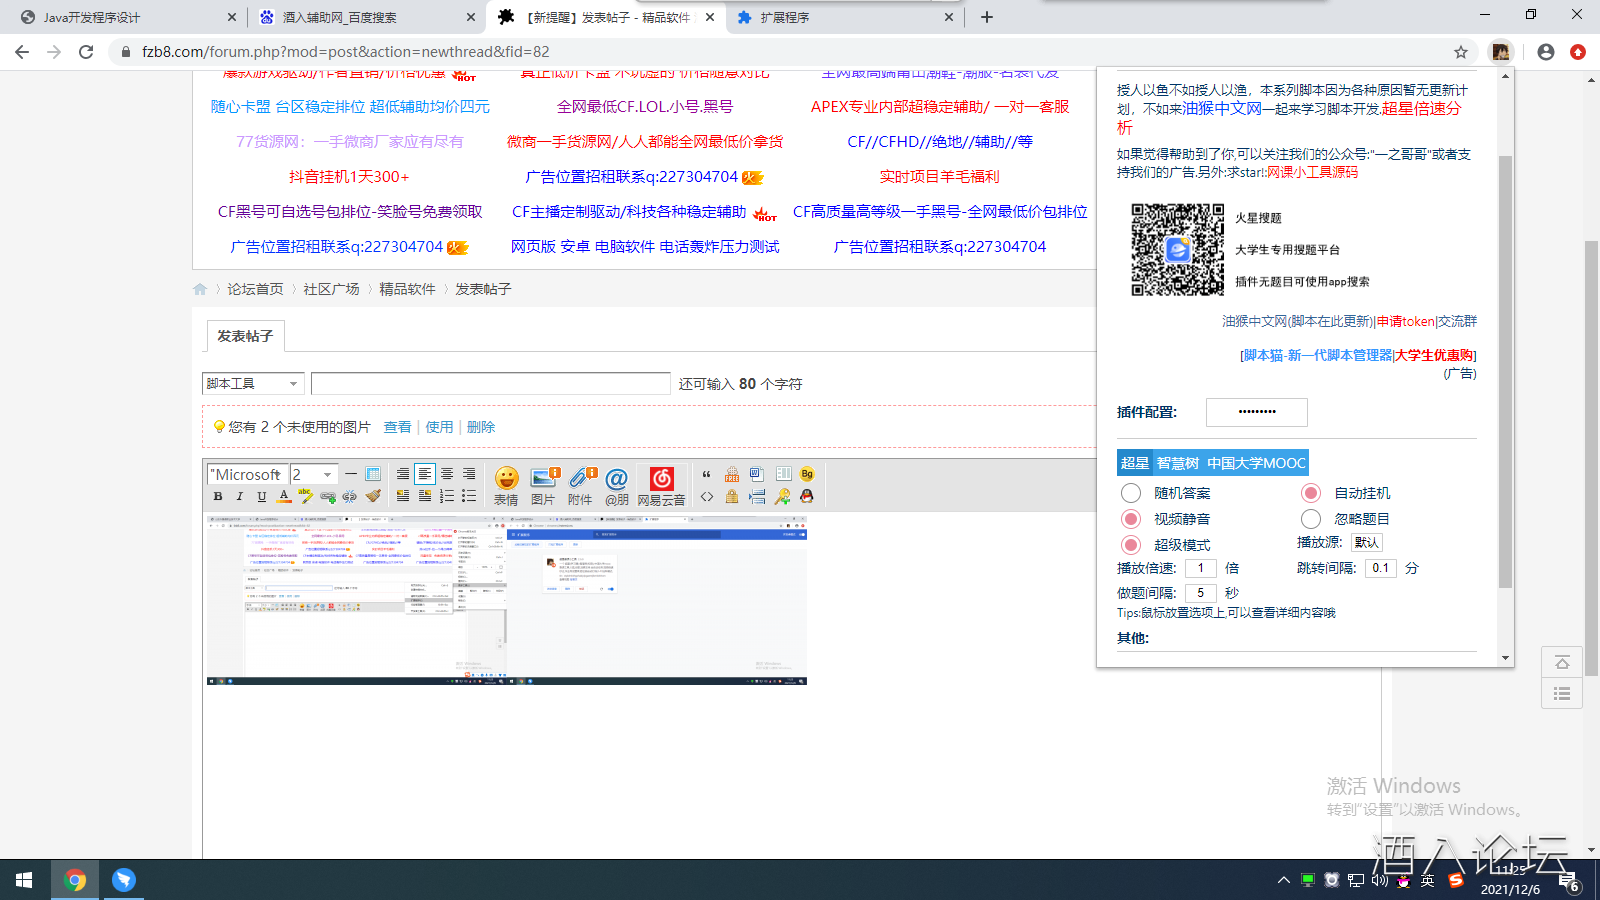
Task: Insert a table with the table icon
Action: click(x=373, y=474)
